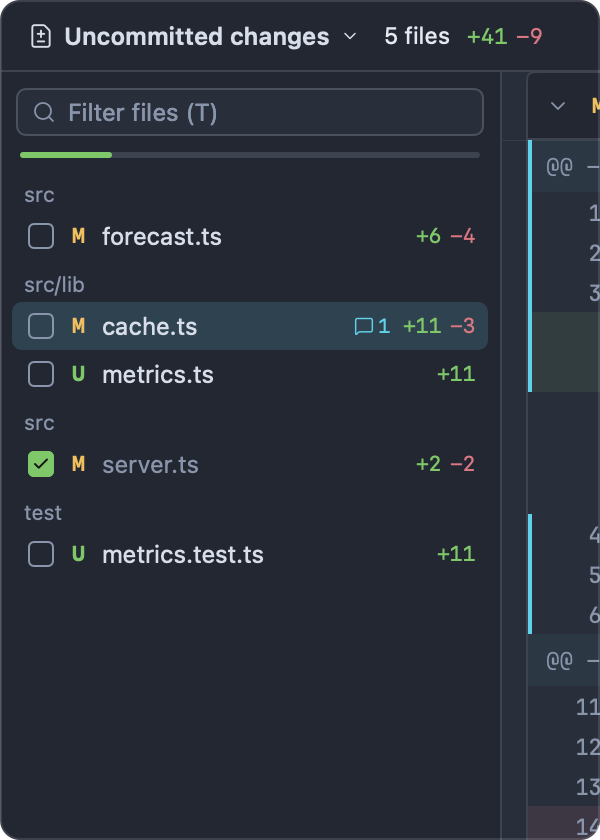Check the metrics.ts checkbox
The image size is (600, 840).
(41, 374)
